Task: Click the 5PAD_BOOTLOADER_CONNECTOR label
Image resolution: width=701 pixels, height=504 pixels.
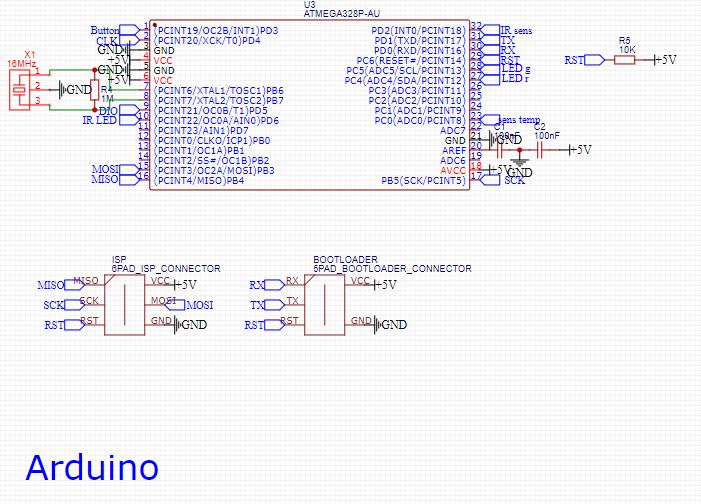Action: [393, 269]
